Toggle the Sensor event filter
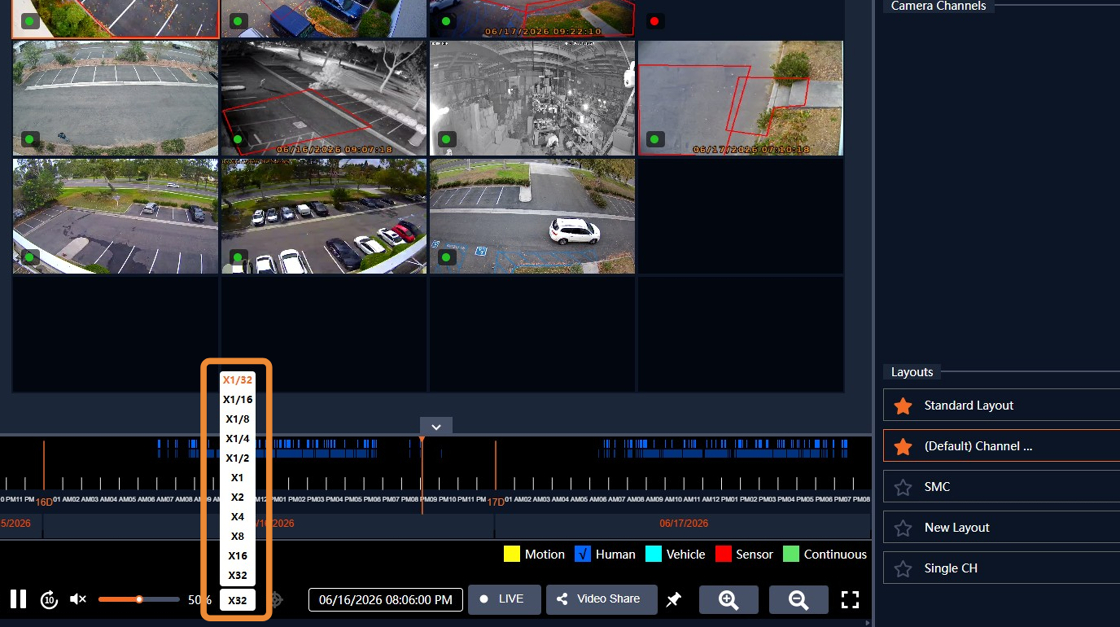 [723, 554]
